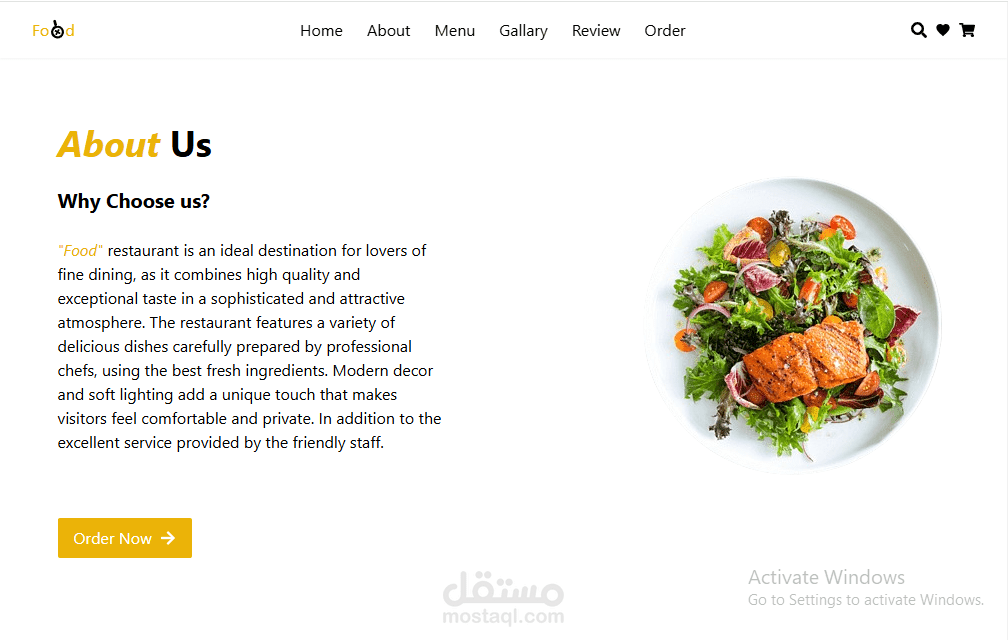Click the Why Choose us? subheading

pos(134,201)
